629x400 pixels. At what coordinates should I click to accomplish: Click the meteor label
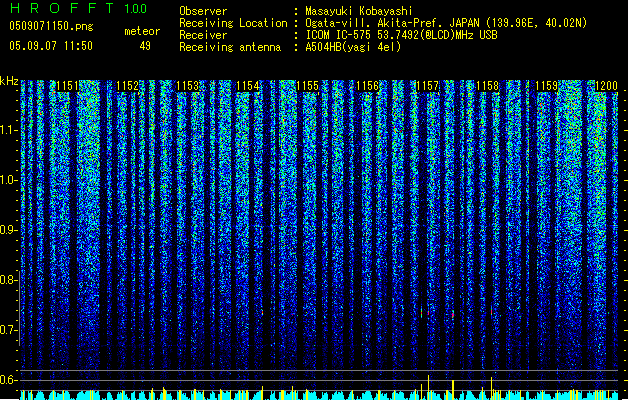point(142,31)
